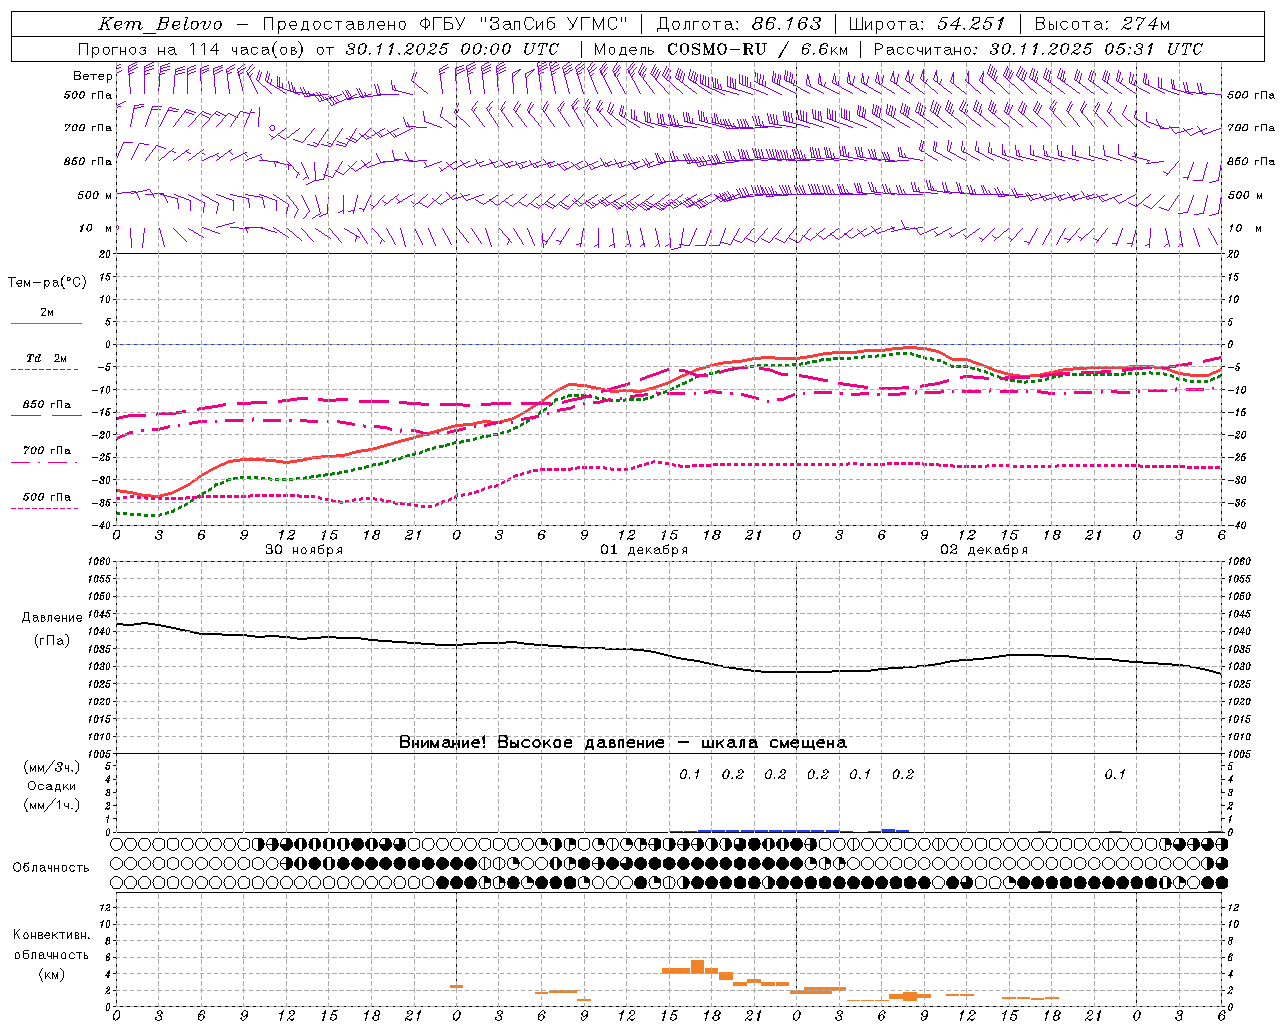Click the Рассчитано: 30.11.2025 05:31 UTC text
Viewport: 1280px width, 1024px height.
point(1038,49)
